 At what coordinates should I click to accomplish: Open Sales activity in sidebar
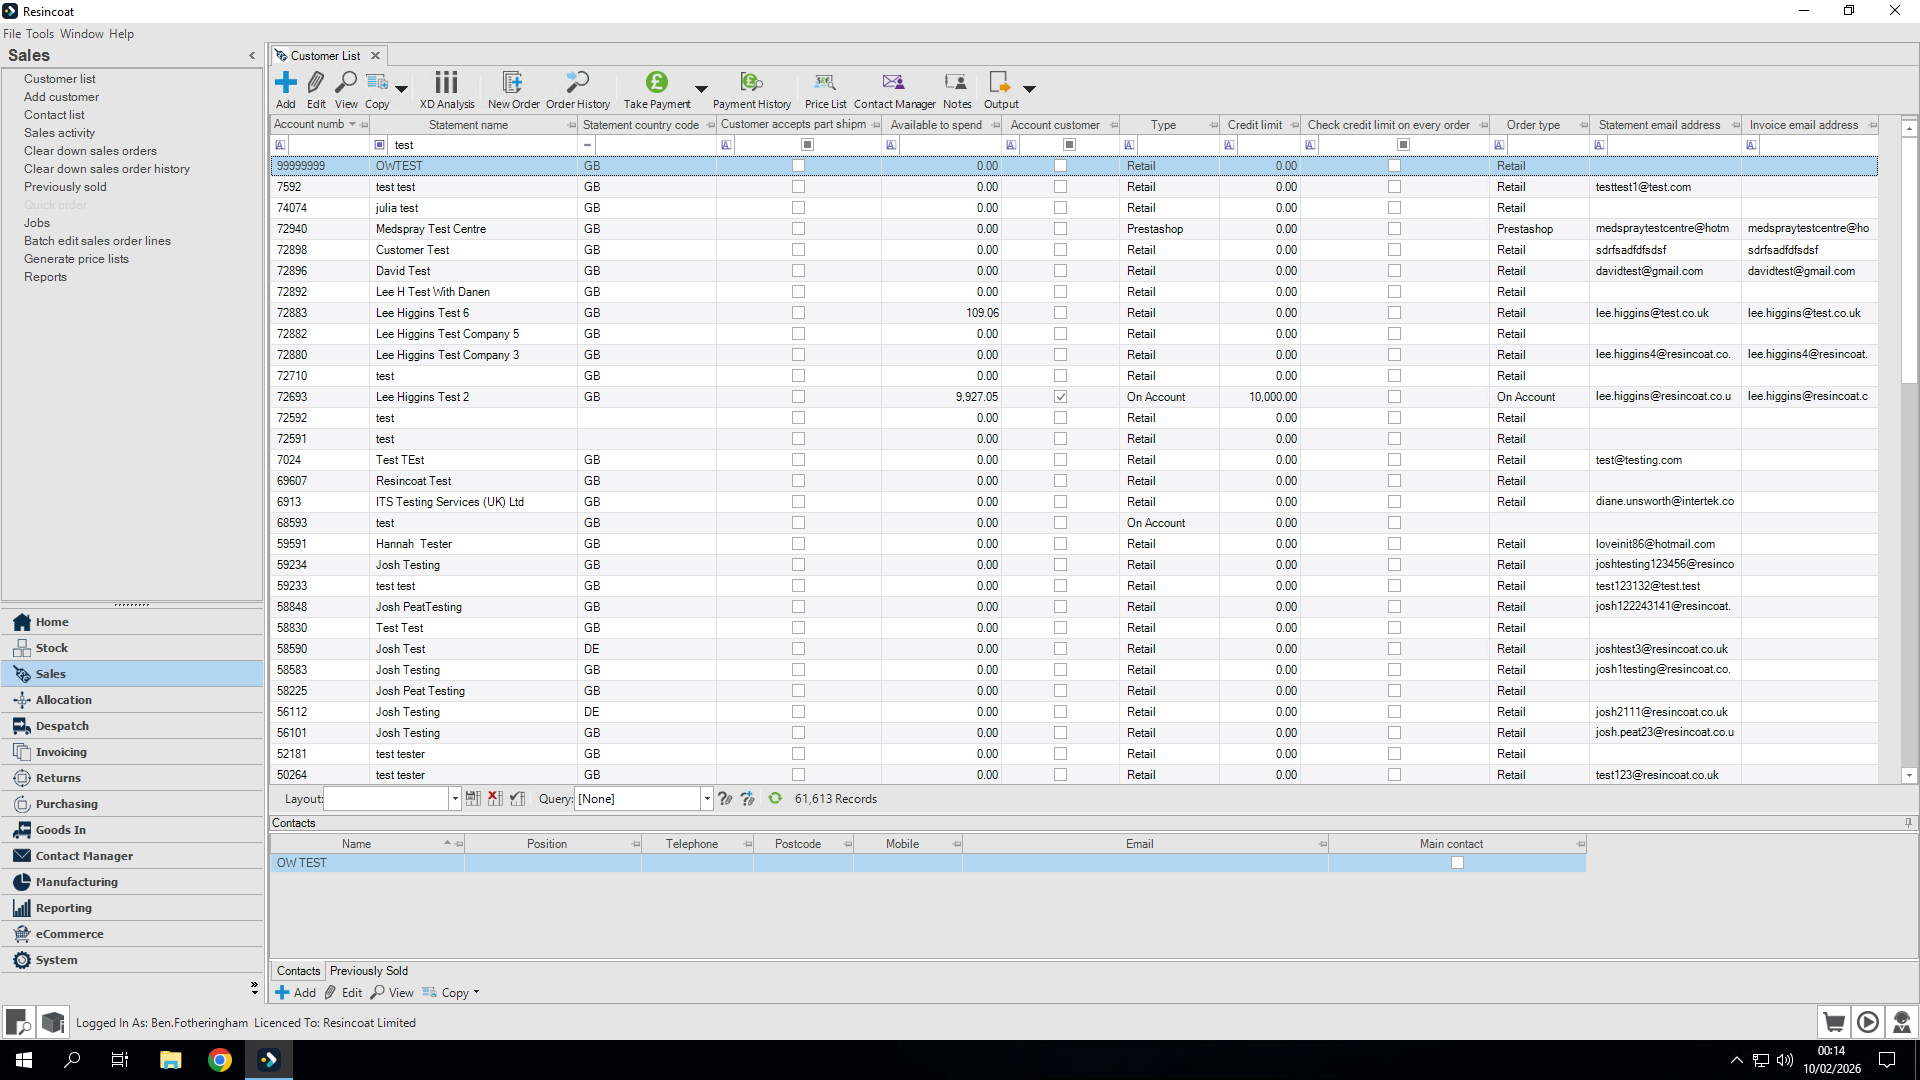(x=59, y=133)
